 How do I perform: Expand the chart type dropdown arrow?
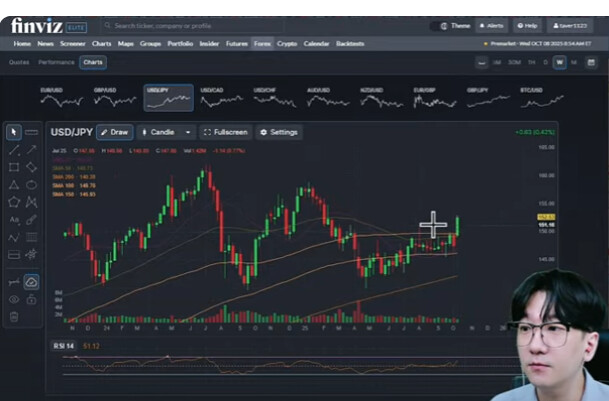tap(188, 133)
